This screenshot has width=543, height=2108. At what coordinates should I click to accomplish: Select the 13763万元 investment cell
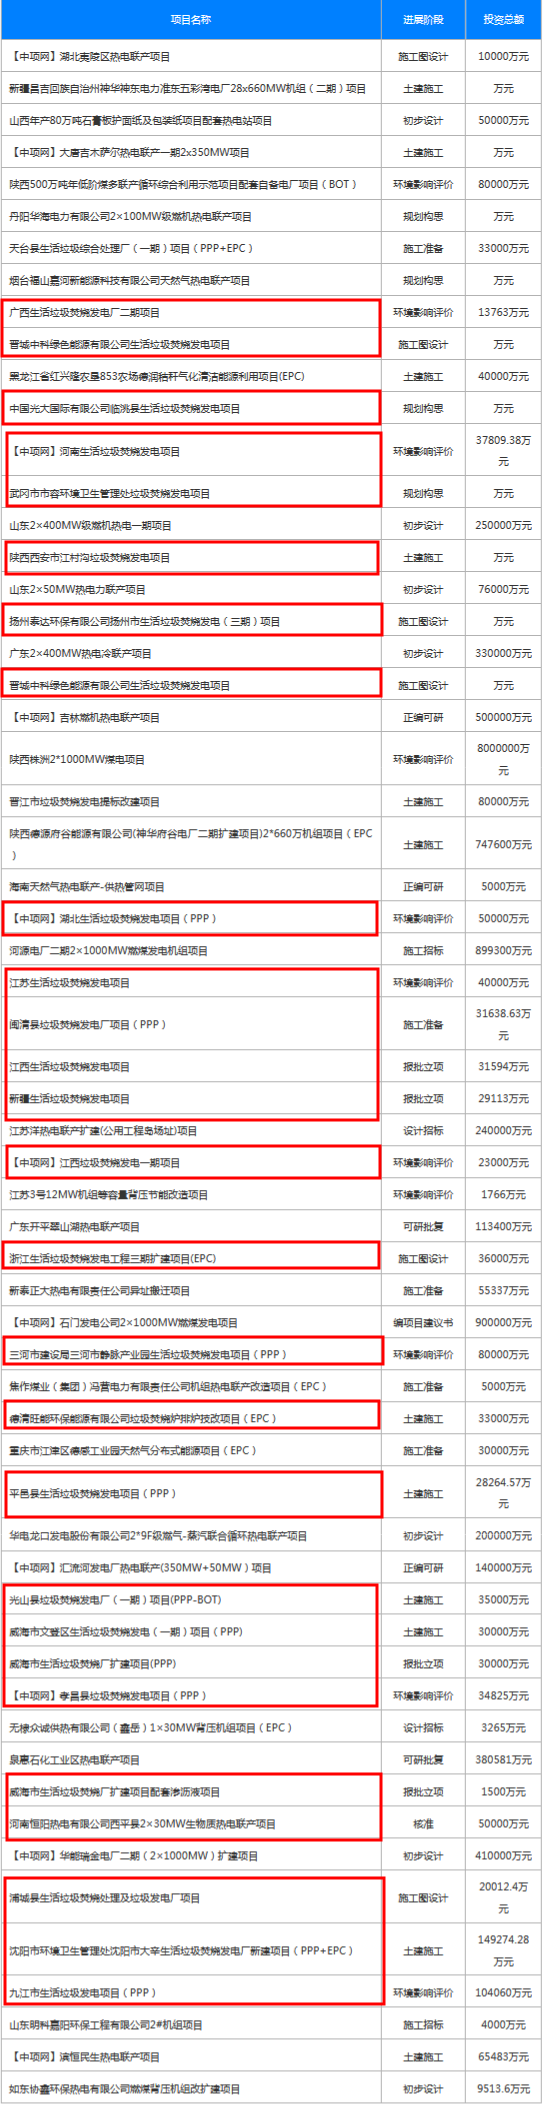click(503, 313)
